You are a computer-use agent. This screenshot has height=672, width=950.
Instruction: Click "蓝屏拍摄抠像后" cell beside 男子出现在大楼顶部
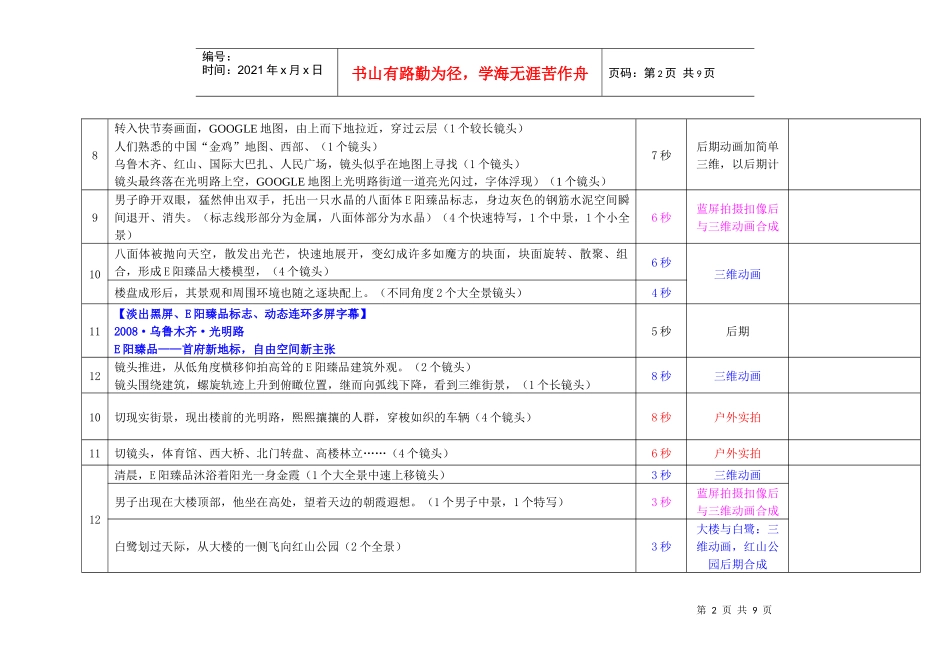737,502
